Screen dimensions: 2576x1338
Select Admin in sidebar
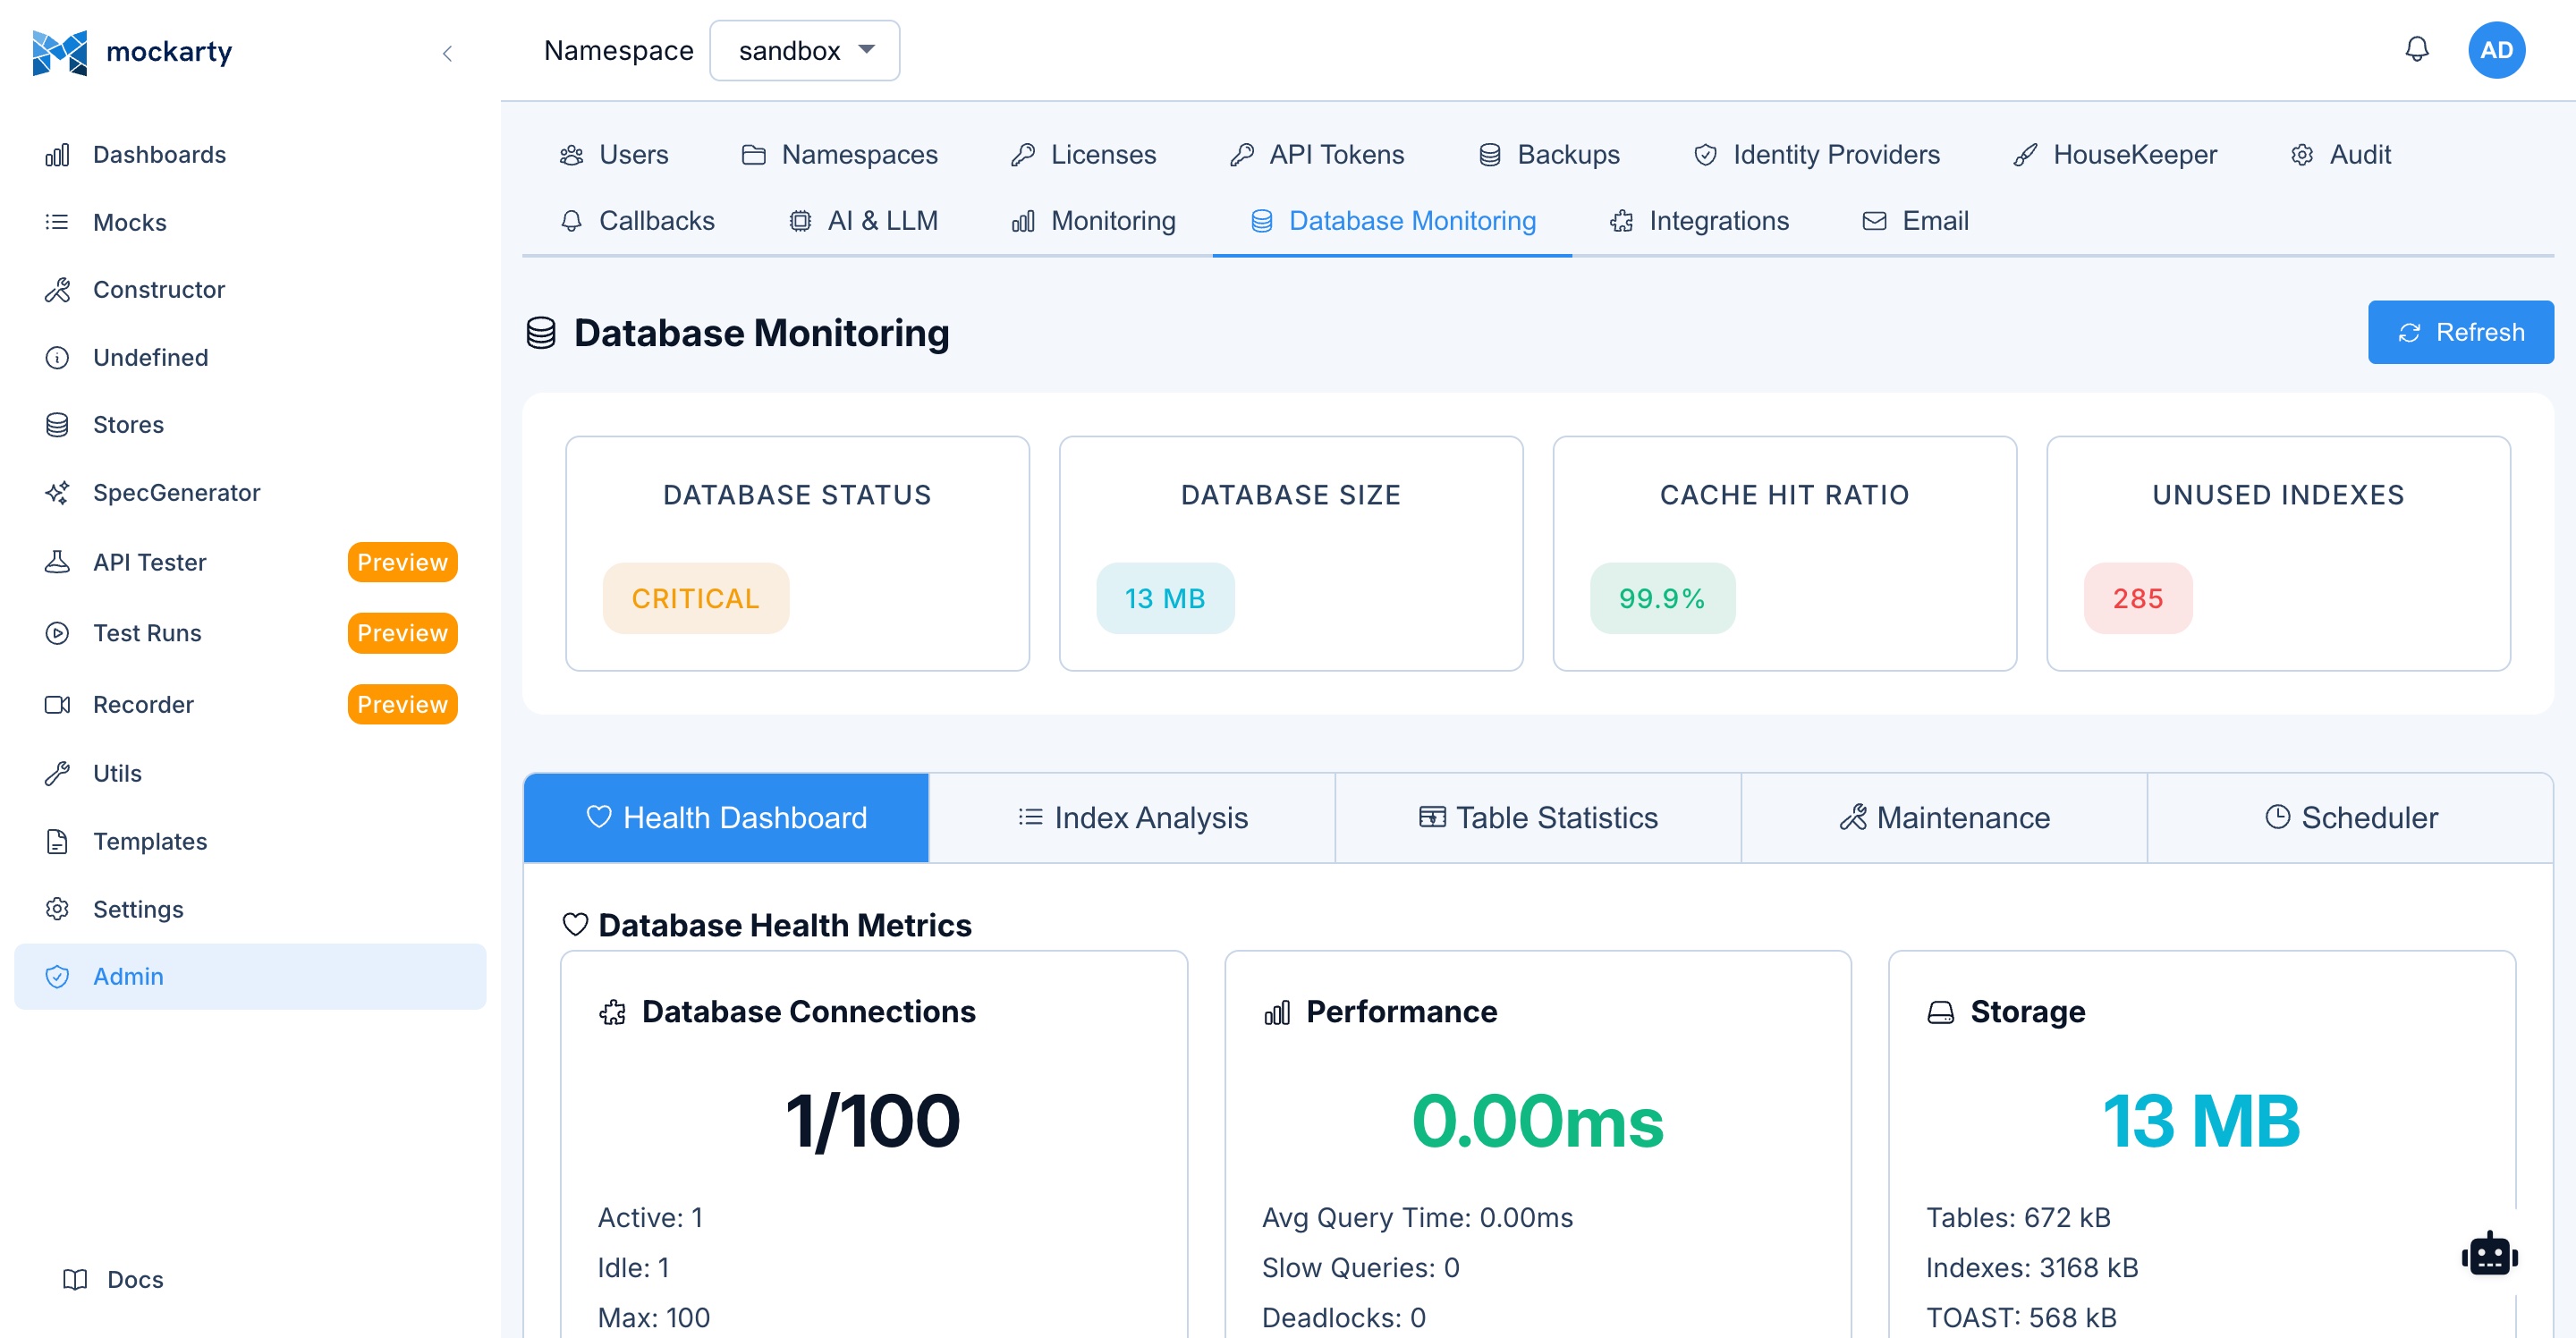(x=249, y=976)
